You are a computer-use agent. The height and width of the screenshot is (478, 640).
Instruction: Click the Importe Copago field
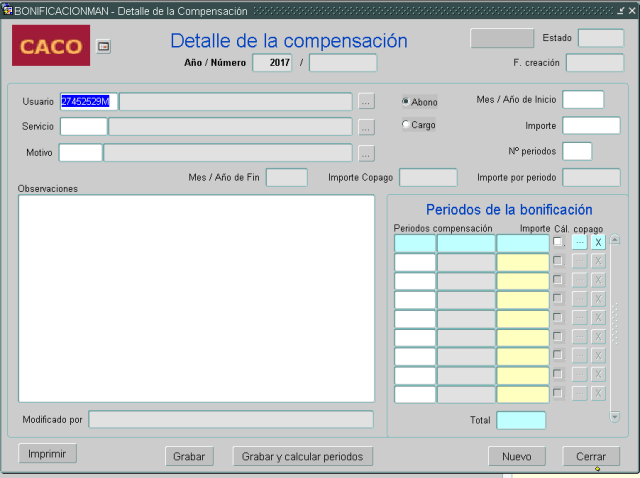[x=428, y=178]
